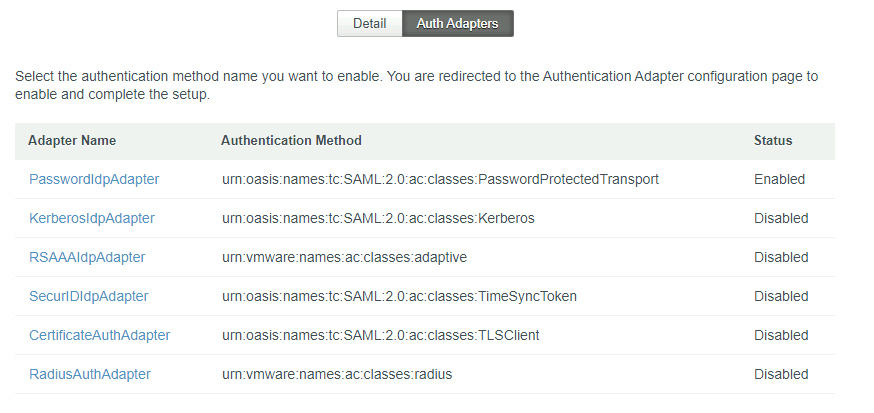Click the Disabled status of RSAAAIdpAdapter

point(781,257)
